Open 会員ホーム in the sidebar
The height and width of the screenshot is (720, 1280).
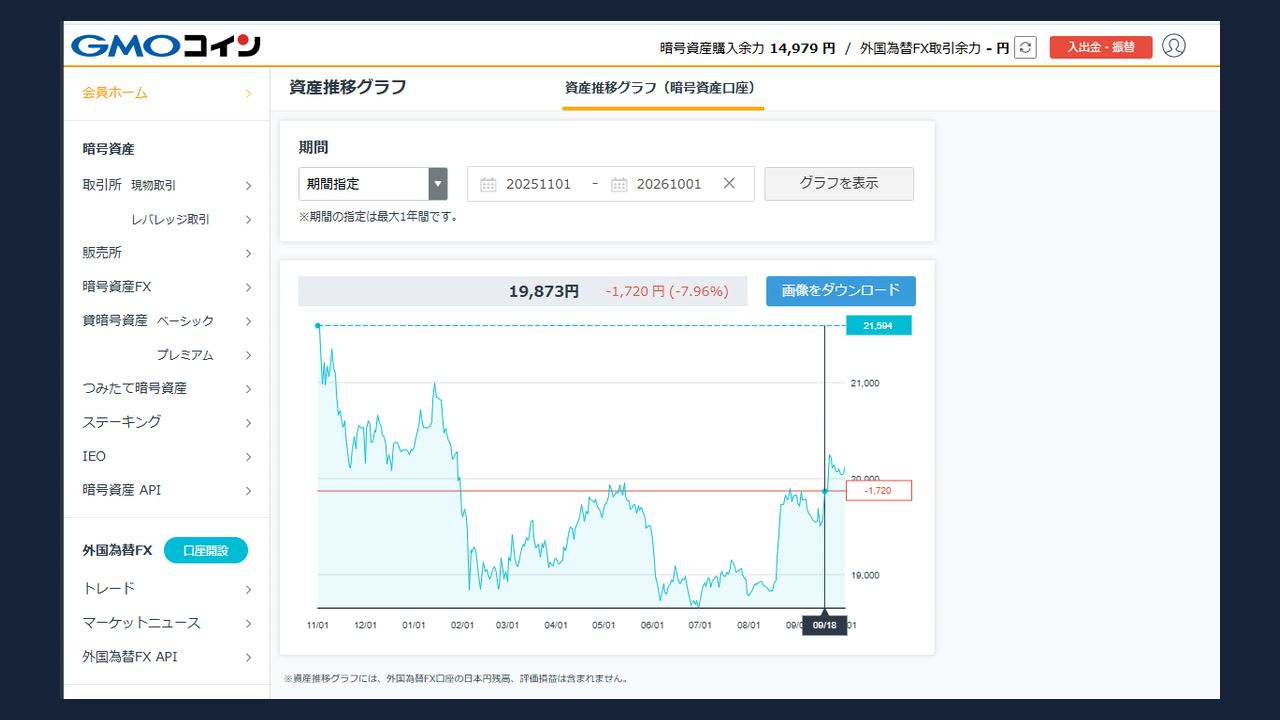pos(115,93)
